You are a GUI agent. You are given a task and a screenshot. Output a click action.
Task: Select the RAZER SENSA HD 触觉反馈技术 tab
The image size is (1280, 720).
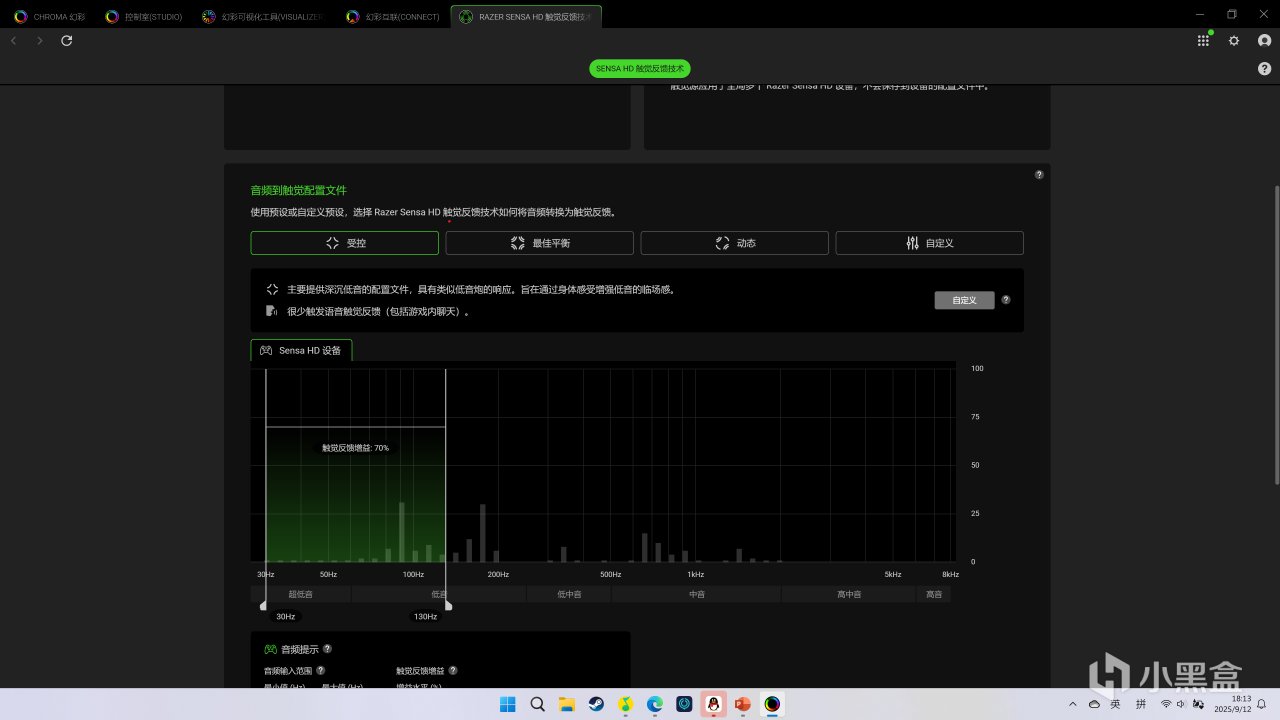pyautogui.click(x=527, y=16)
